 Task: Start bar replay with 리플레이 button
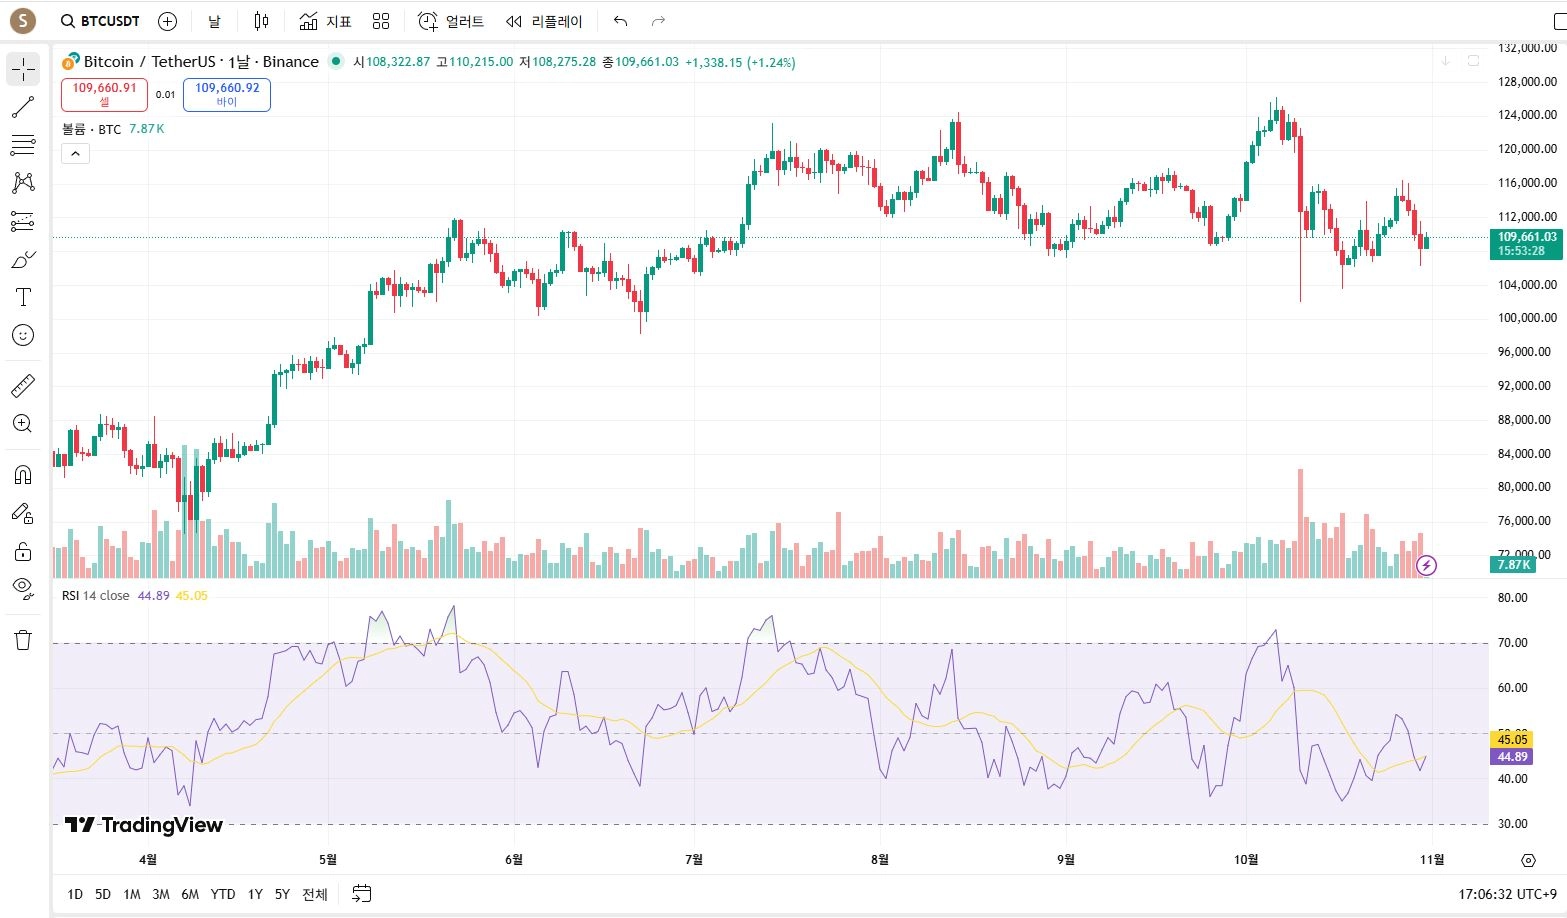coord(544,21)
